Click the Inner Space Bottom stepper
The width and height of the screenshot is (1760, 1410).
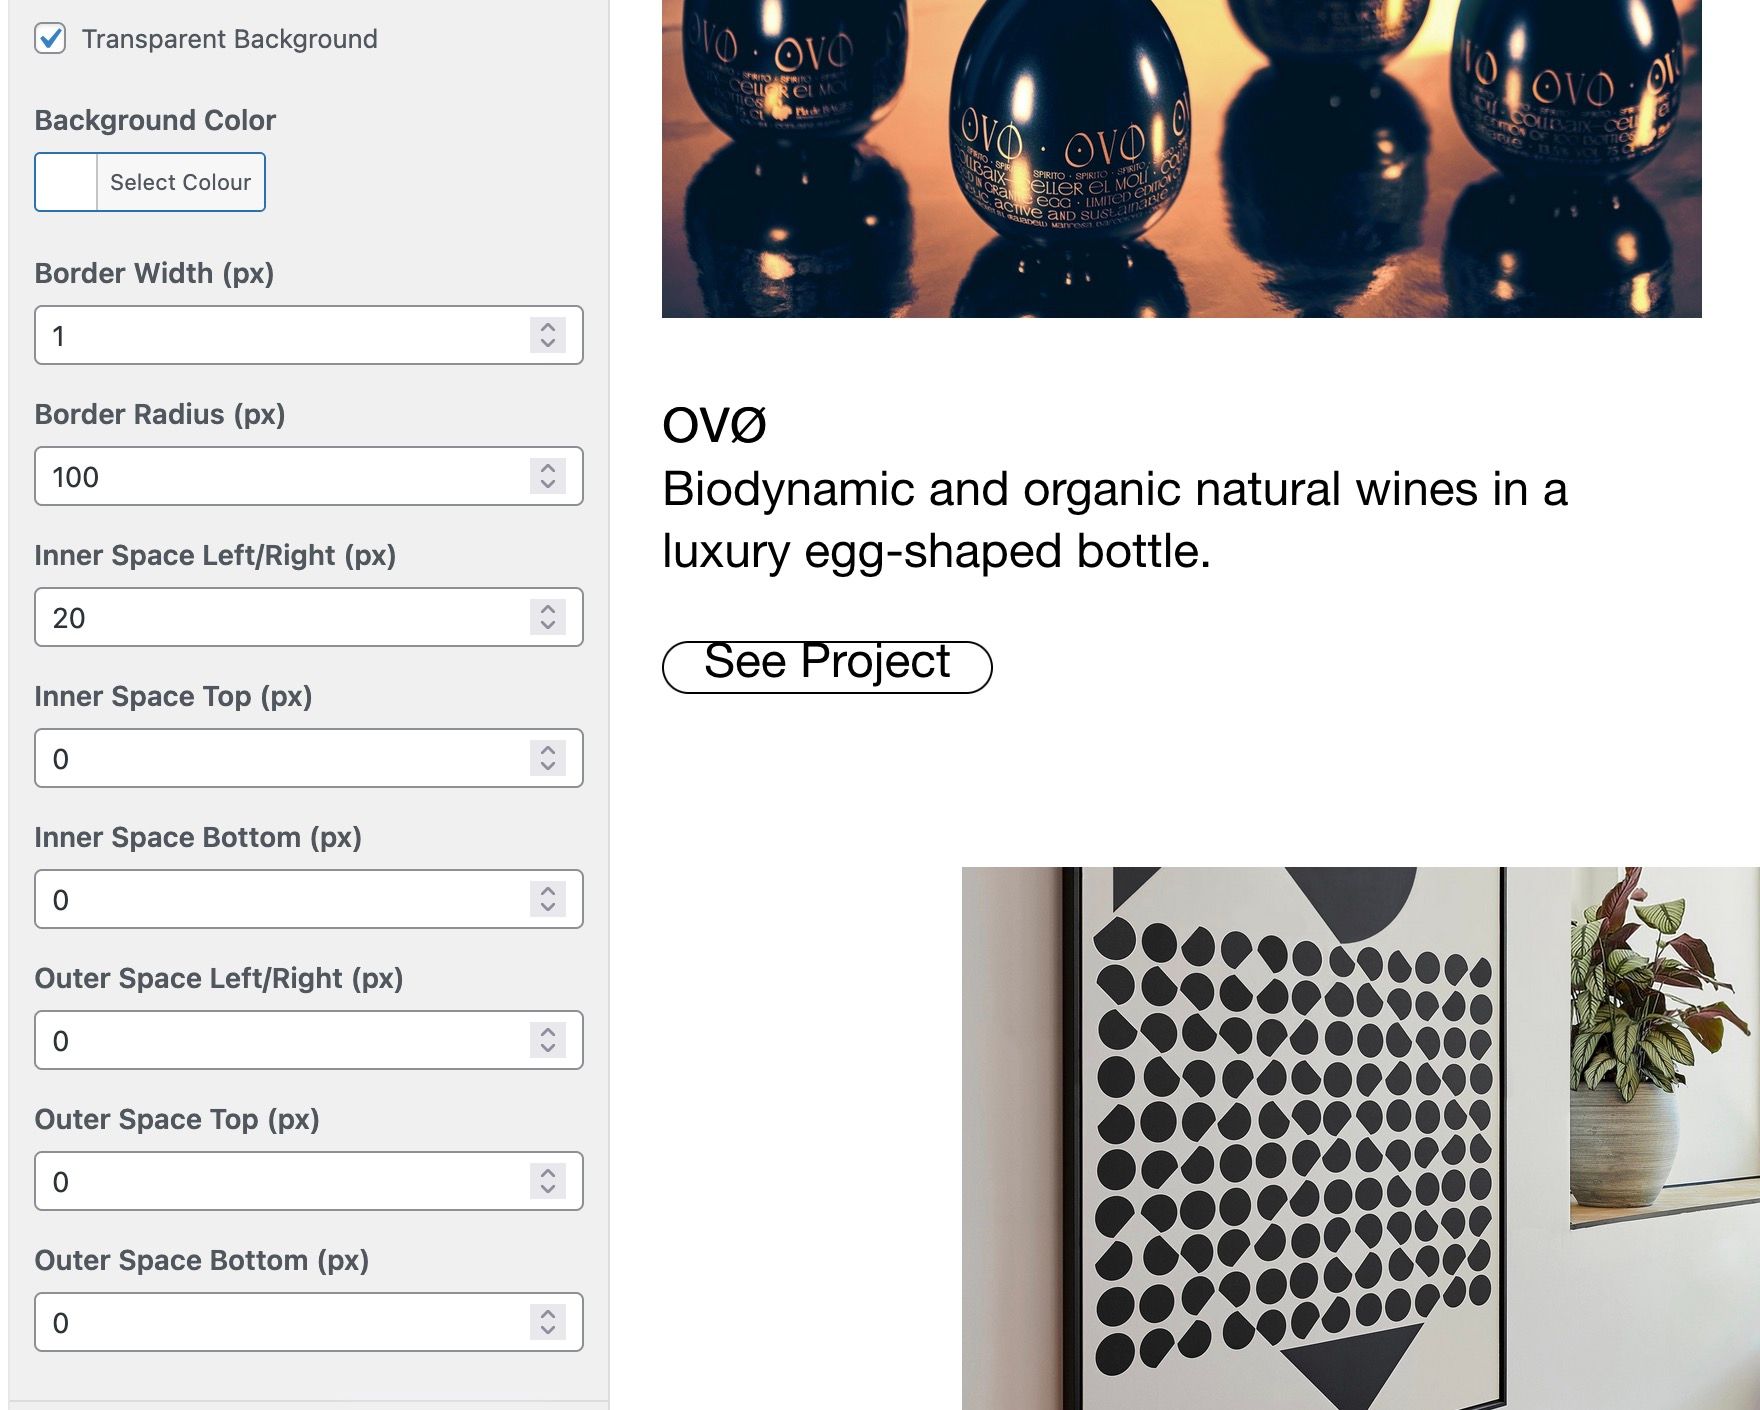click(548, 899)
